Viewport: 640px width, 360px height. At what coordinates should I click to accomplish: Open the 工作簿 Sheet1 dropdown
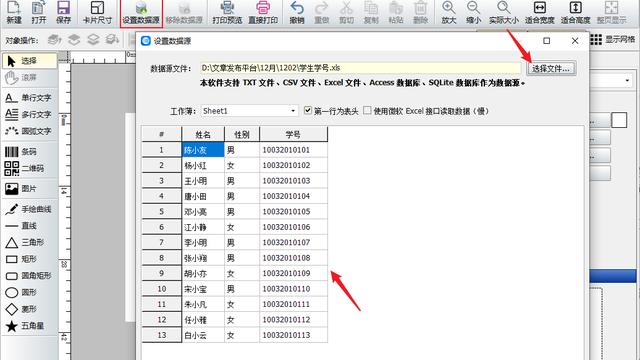pos(249,111)
